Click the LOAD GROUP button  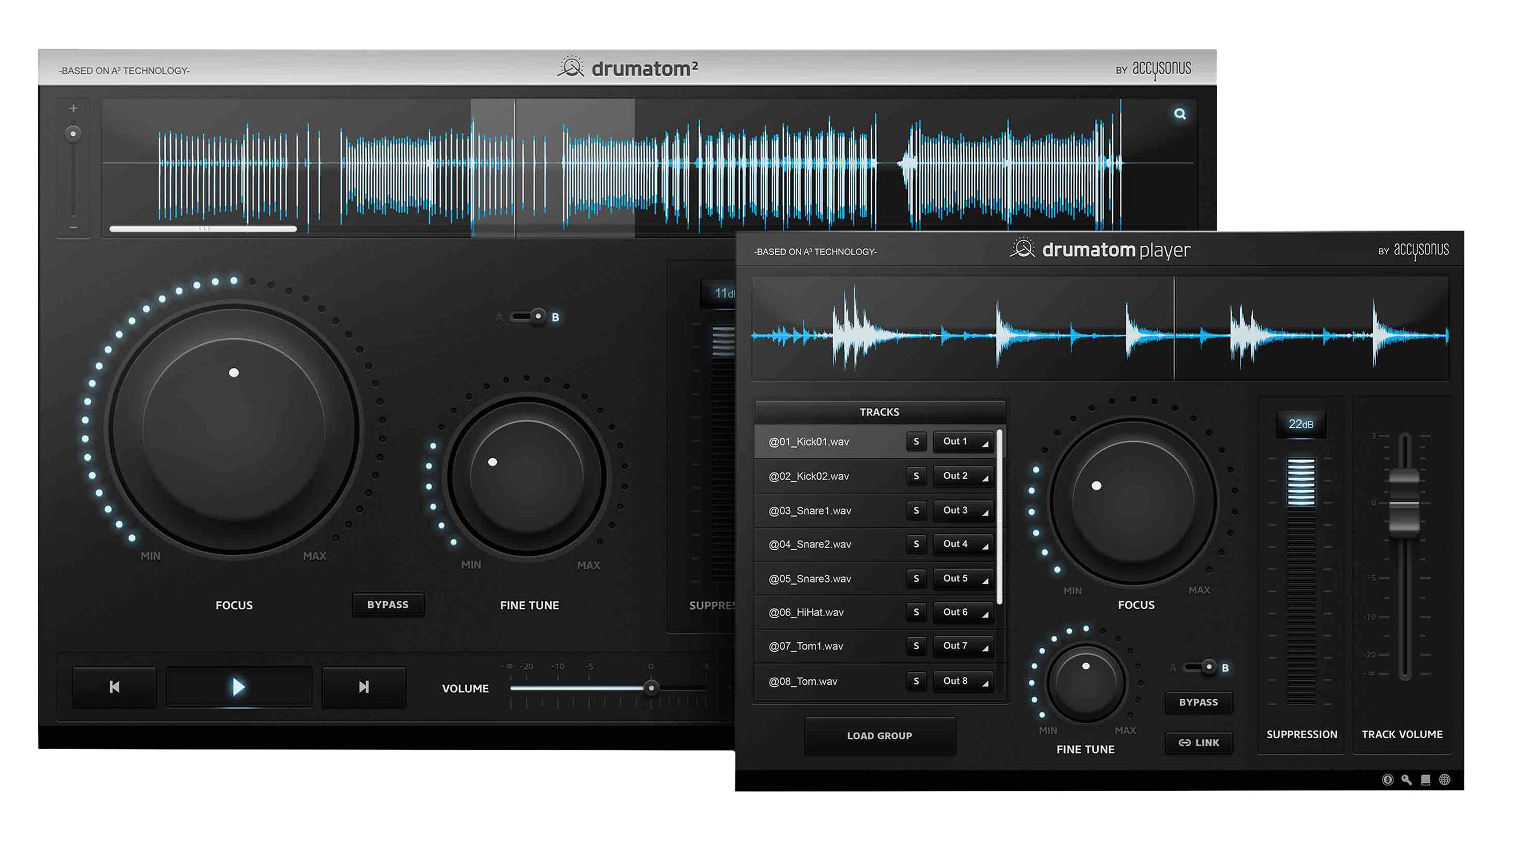(x=880, y=736)
